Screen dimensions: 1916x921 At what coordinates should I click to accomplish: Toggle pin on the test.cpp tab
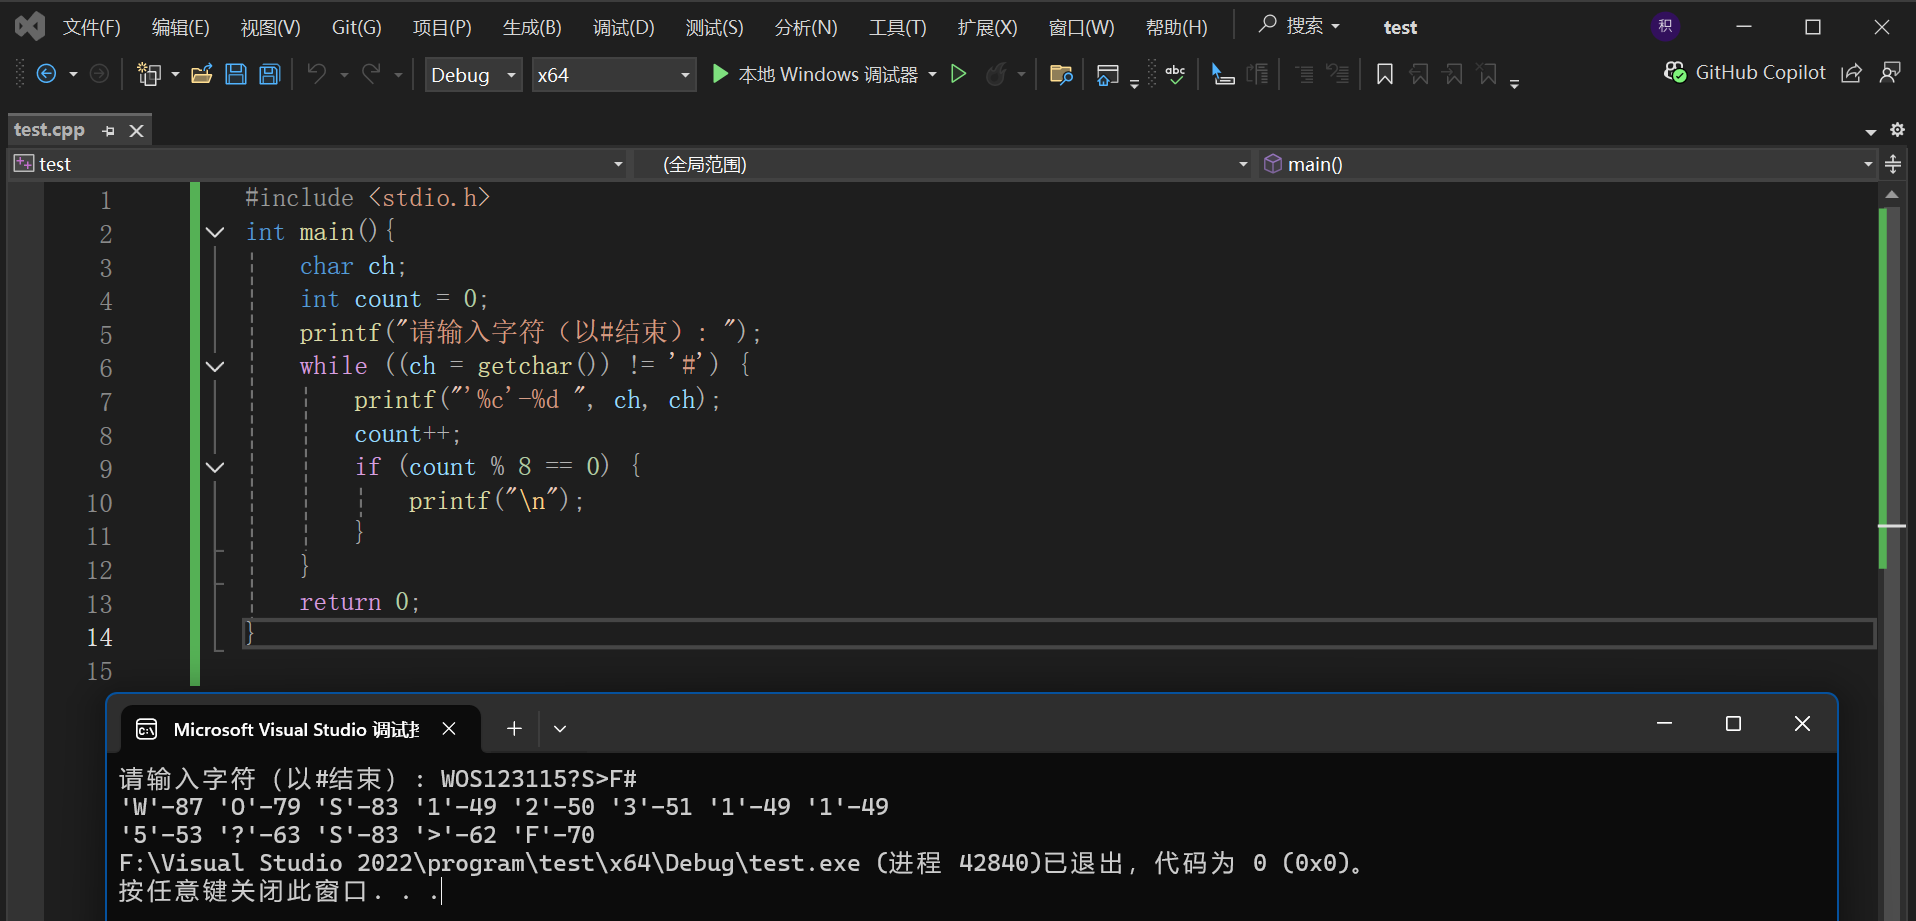coord(108,131)
